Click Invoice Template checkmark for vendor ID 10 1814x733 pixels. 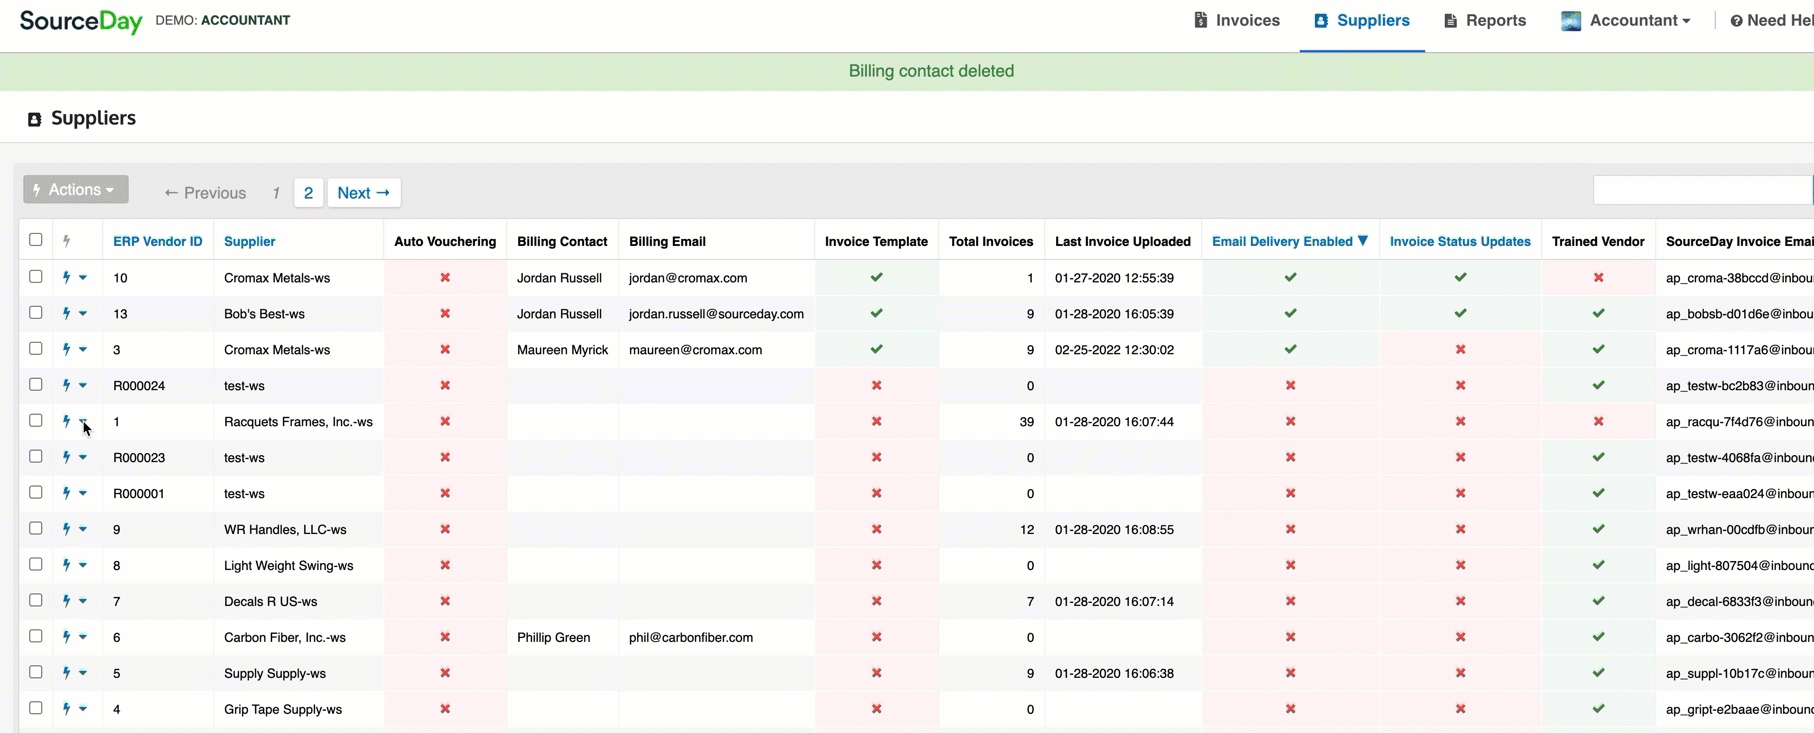[x=876, y=277]
